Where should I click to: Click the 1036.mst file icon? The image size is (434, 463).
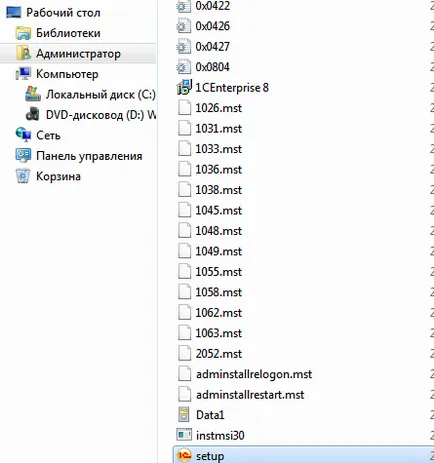click(x=184, y=169)
